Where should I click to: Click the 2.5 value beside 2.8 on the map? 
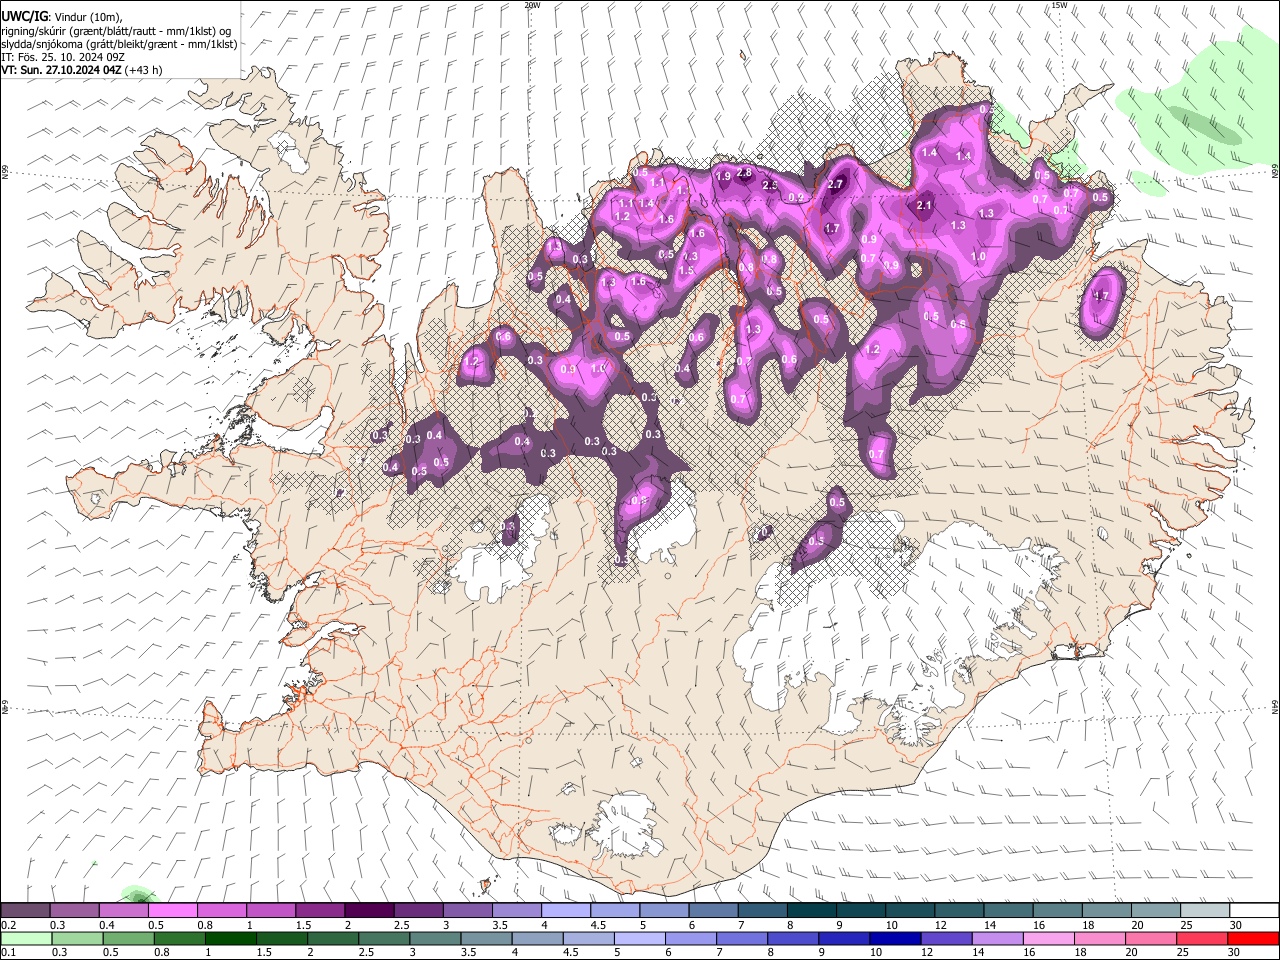pos(770,186)
